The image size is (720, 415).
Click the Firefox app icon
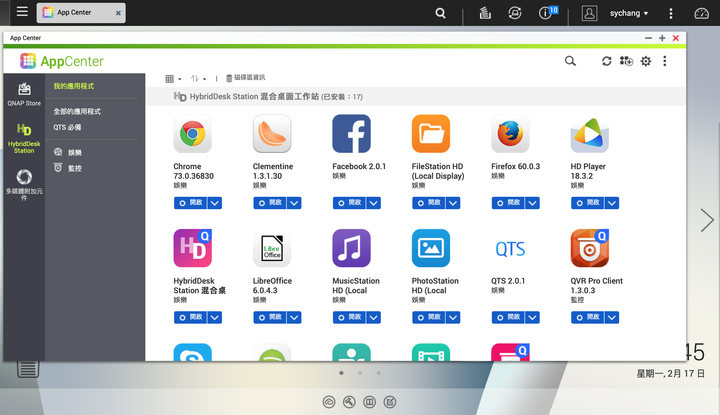click(x=510, y=134)
